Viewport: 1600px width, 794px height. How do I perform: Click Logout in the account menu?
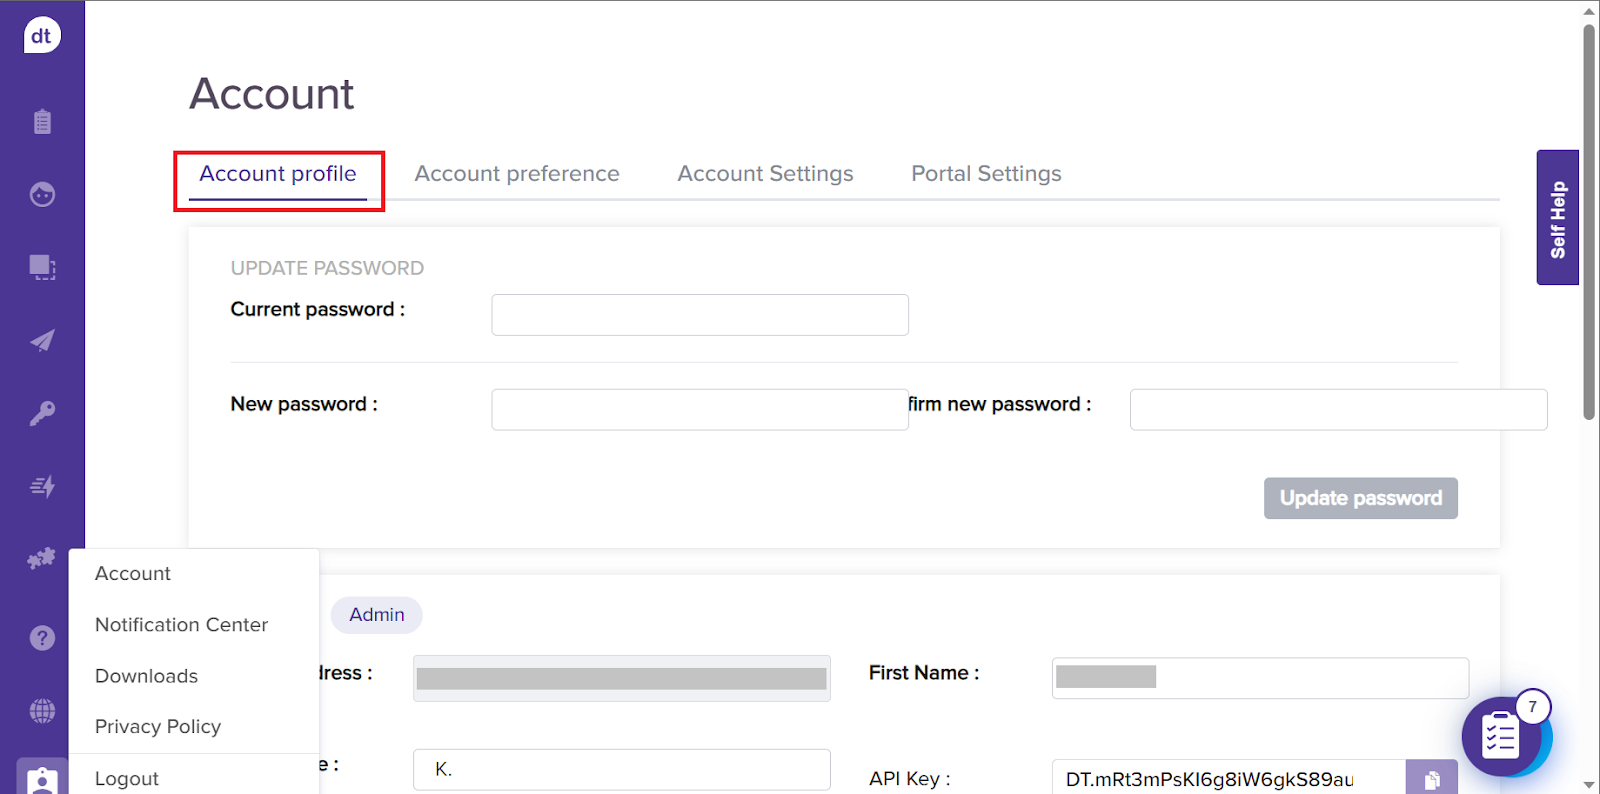(127, 779)
